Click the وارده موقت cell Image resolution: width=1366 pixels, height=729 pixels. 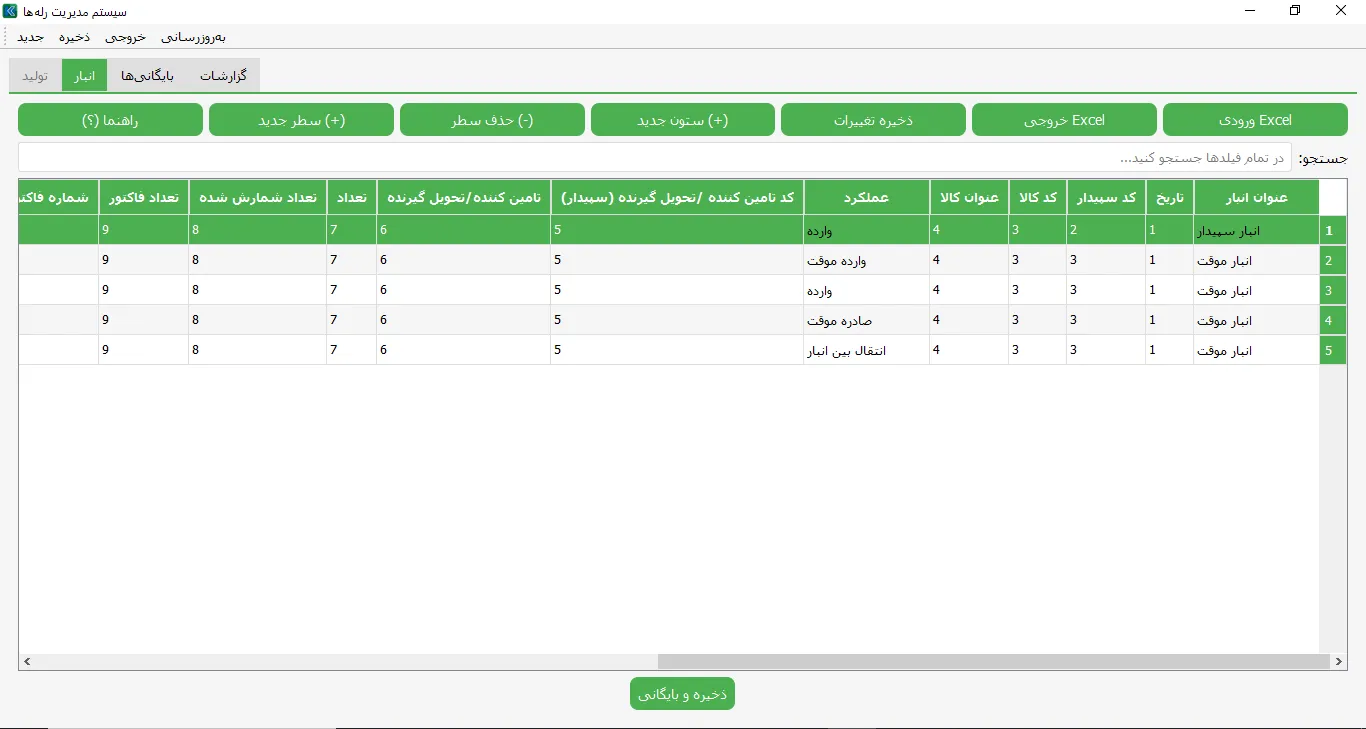pos(867,260)
